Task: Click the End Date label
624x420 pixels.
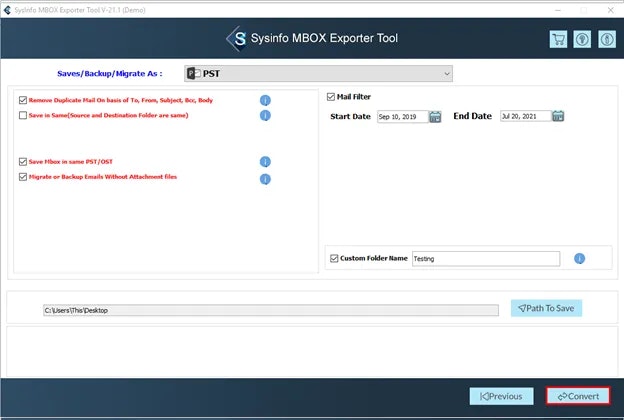Action: pos(472,116)
